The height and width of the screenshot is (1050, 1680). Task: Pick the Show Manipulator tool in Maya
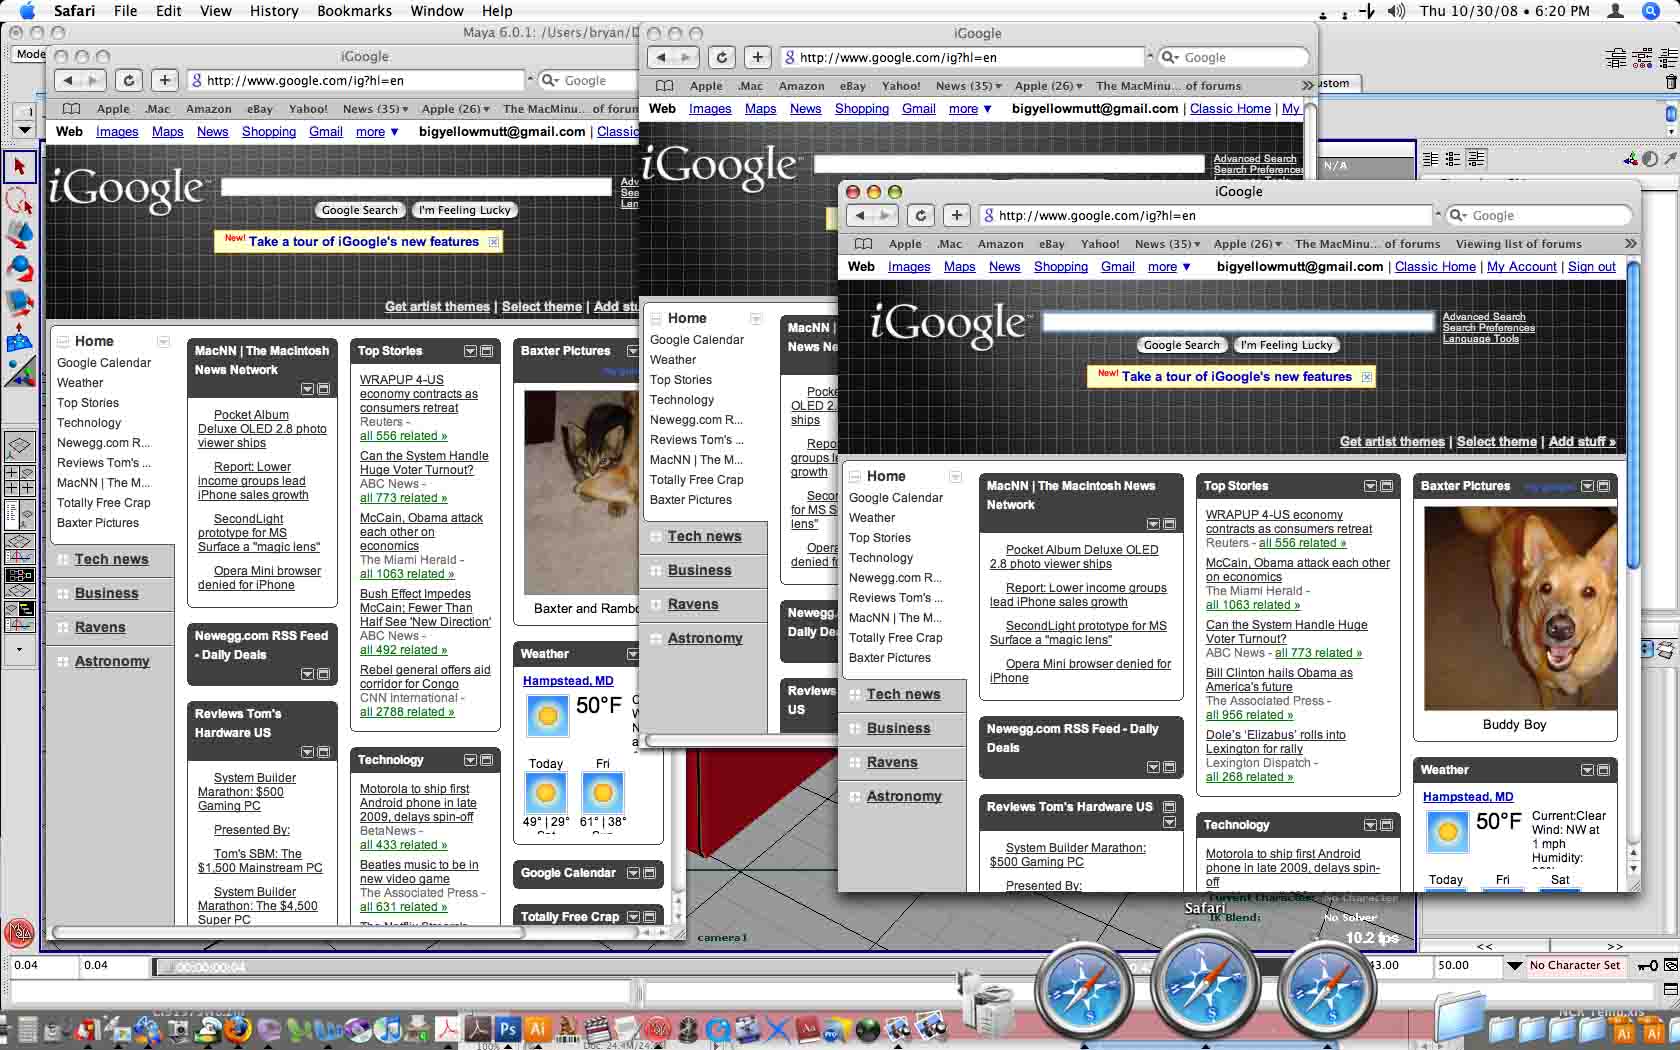click(19, 372)
